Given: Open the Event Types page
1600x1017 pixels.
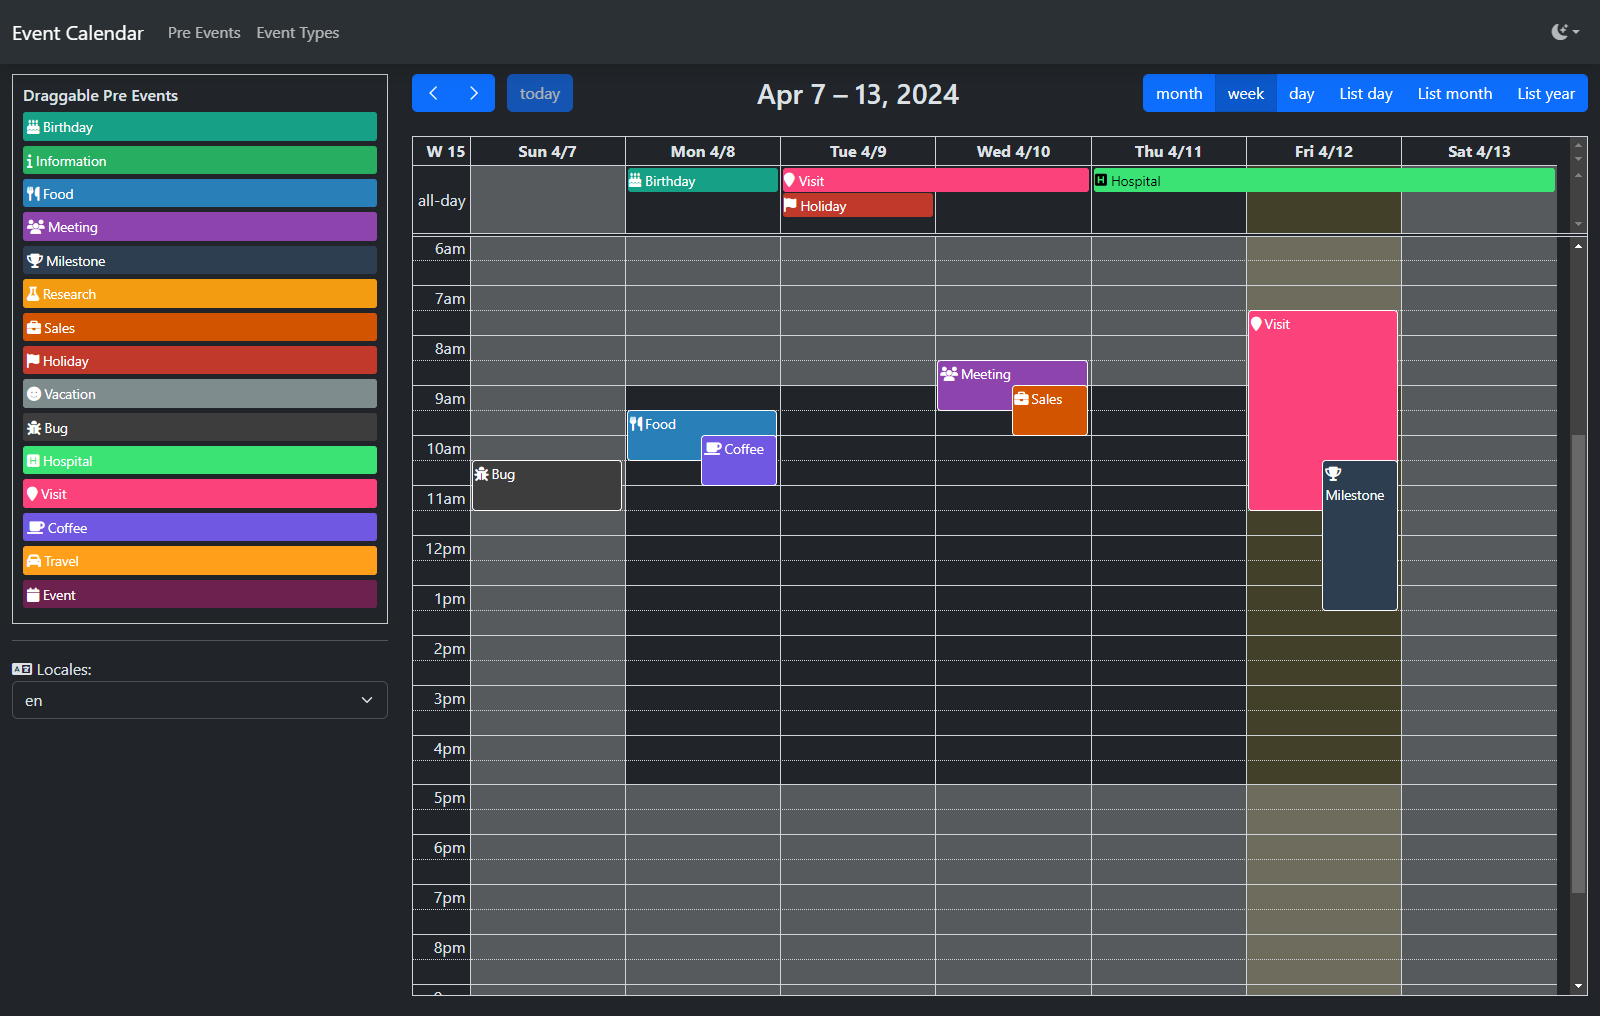Looking at the screenshot, I should pyautogui.click(x=297, y=32).
